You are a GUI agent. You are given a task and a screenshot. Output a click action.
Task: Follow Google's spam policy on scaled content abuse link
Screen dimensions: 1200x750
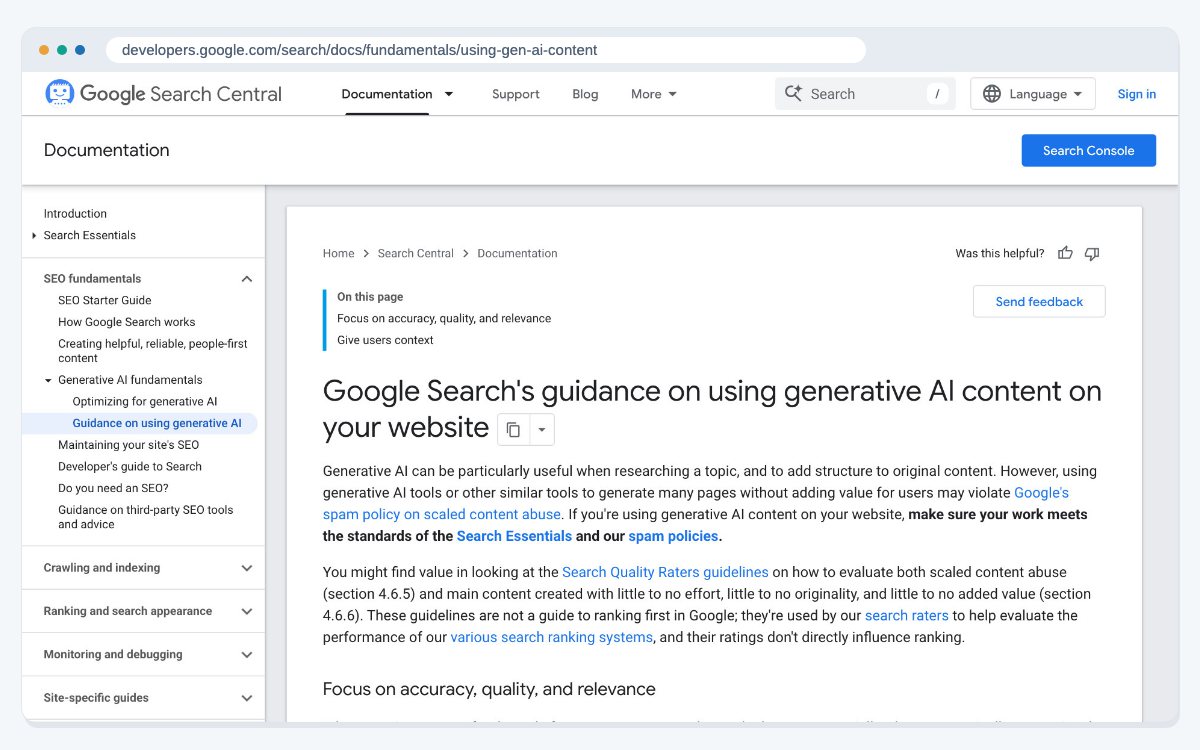(442, 514)
